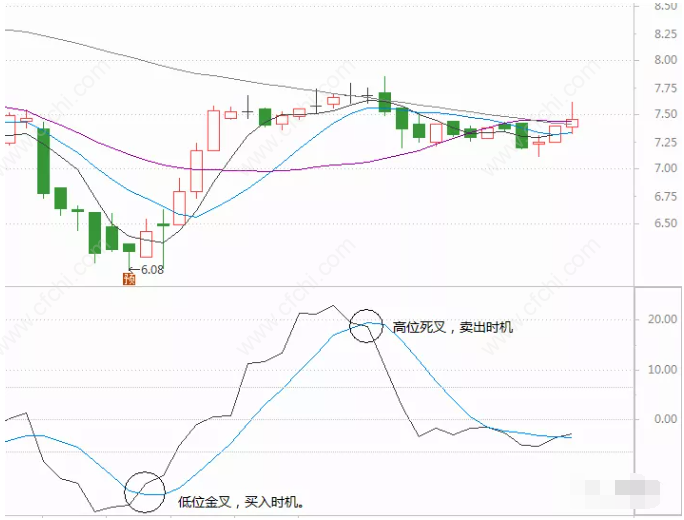Click the 8.00 price axis label
The image size is (684, 520).
click(x=665, y=60)
